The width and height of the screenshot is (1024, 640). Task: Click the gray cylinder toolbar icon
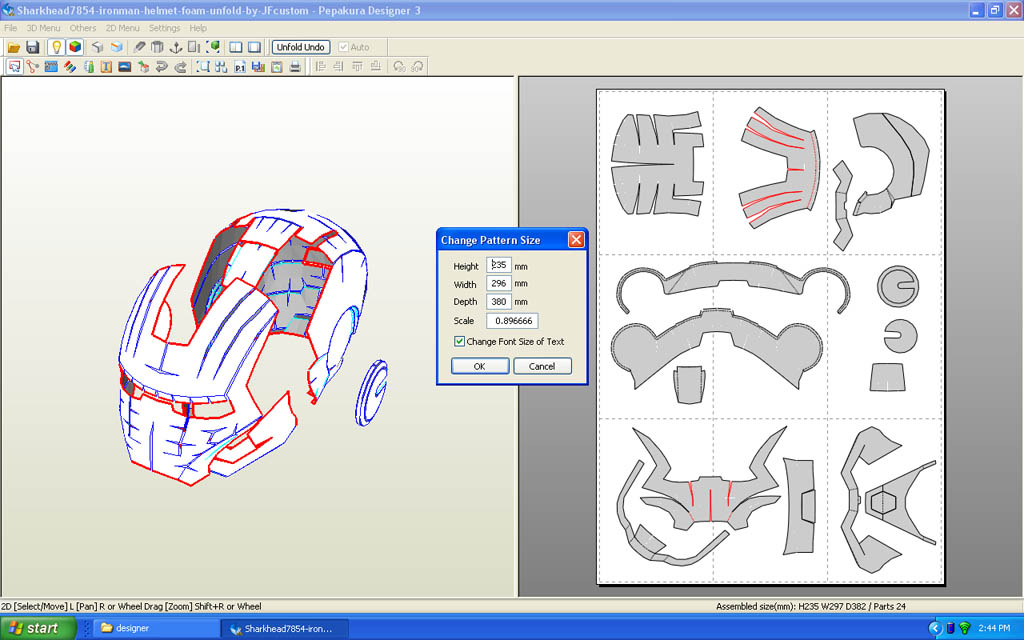[157, 47]
